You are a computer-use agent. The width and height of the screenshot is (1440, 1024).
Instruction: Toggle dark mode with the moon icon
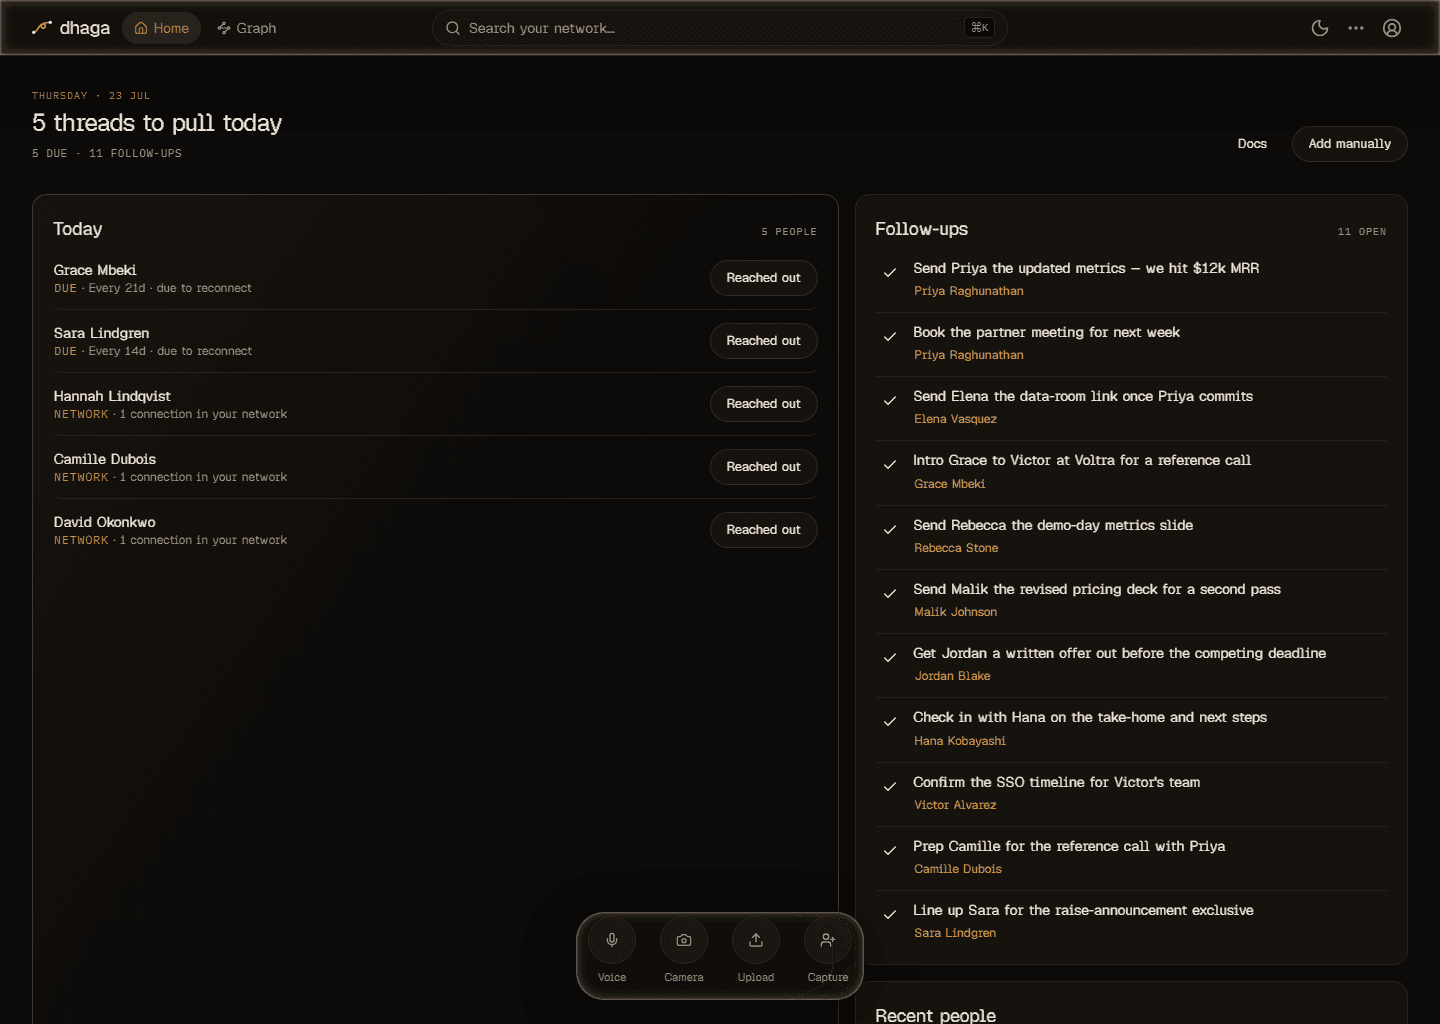pyautogui.click(x=1320, y=28)
